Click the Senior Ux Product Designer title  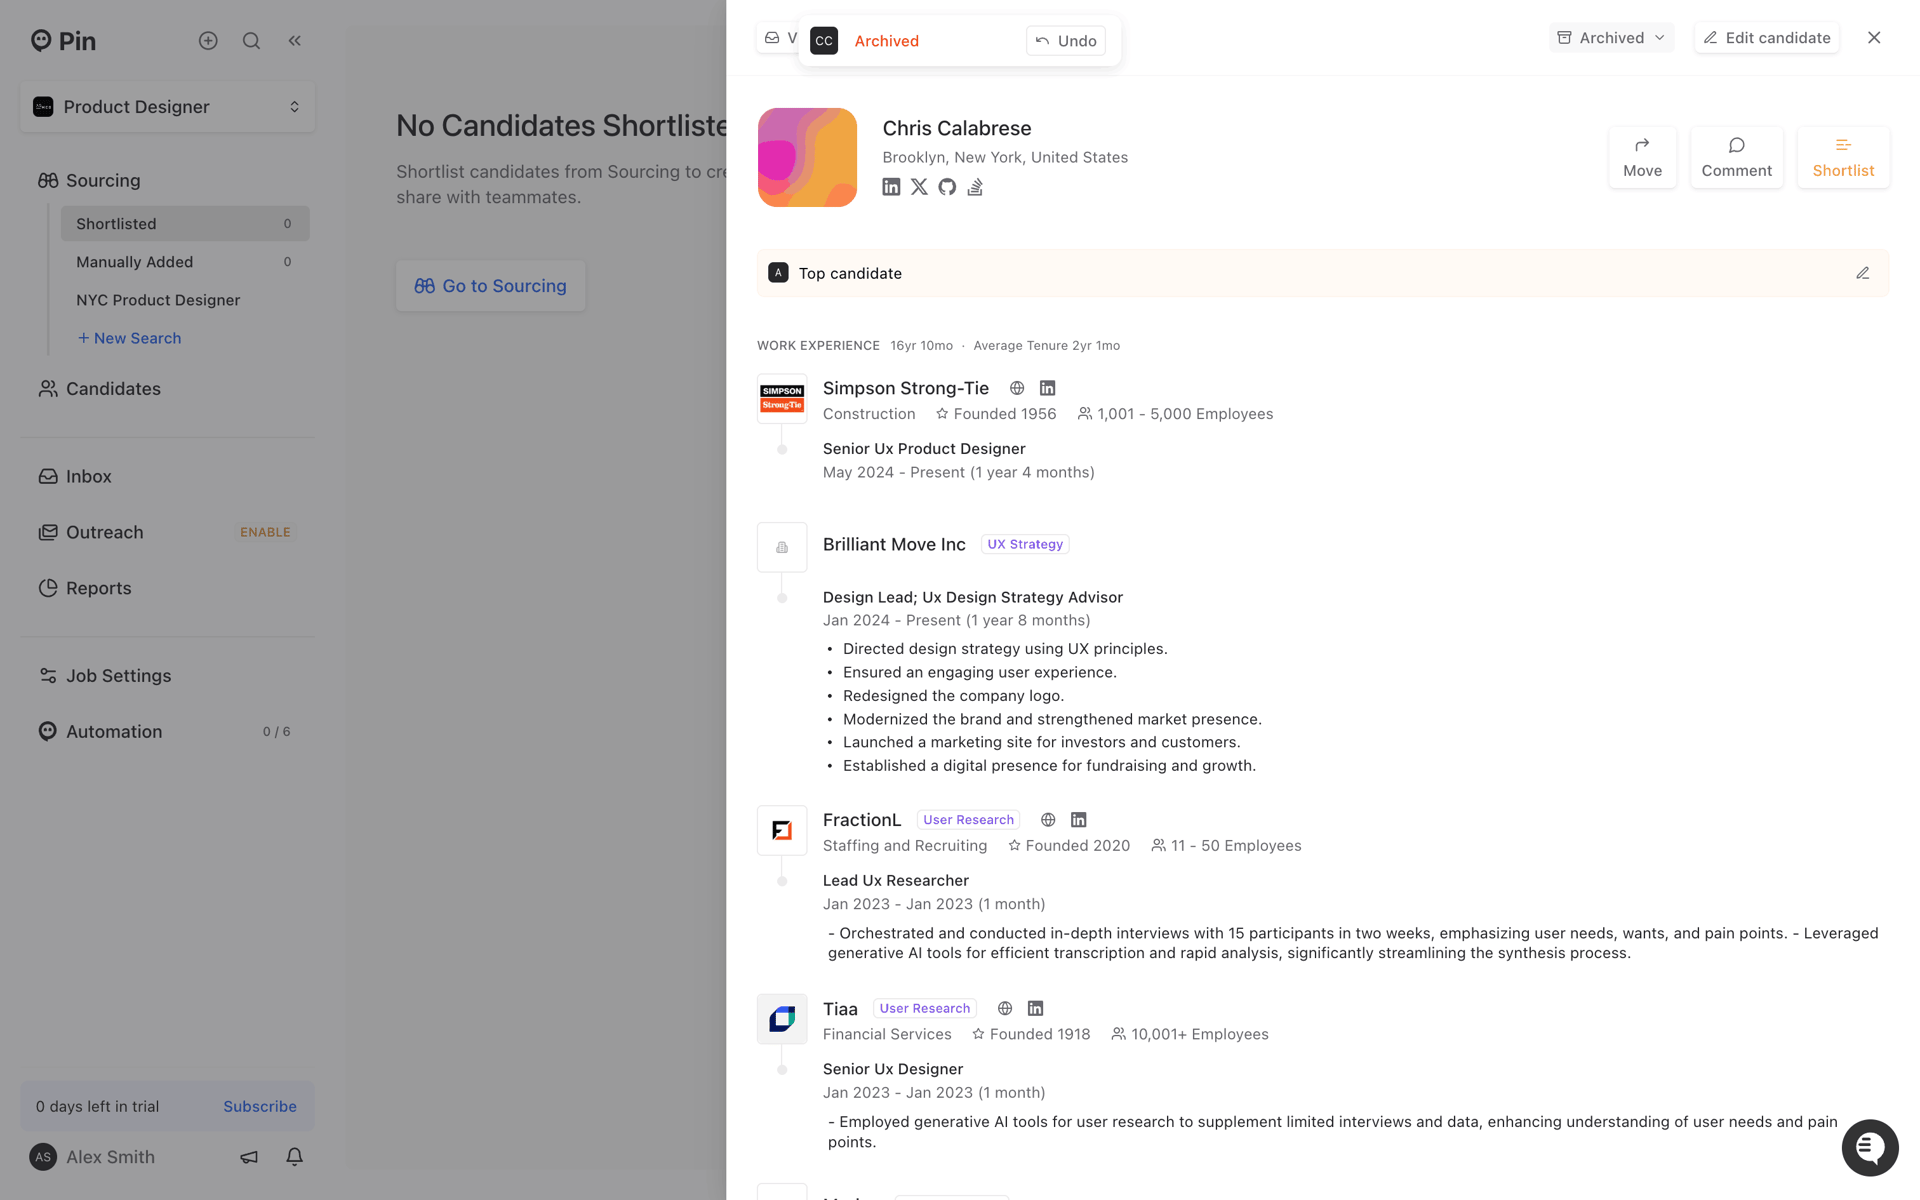pyautogui.click(x=924, y=449)
